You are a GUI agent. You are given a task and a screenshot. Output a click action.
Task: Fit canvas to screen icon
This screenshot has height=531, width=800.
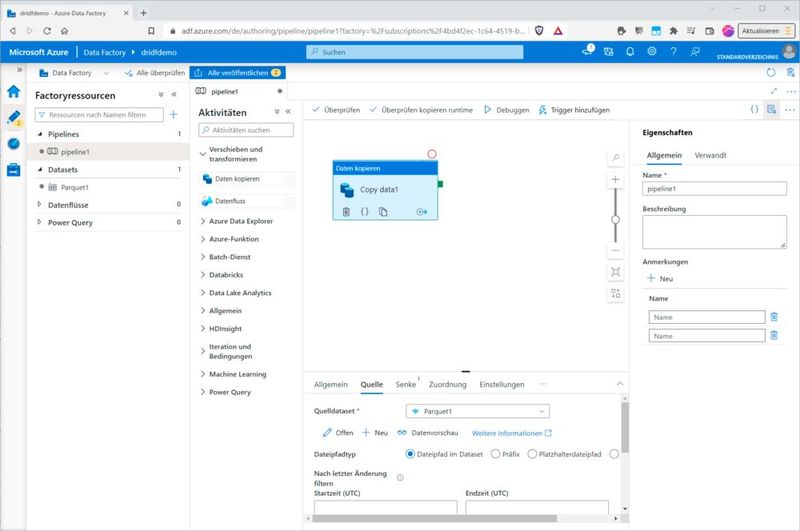pyautogui.click(x=616, y=272)
